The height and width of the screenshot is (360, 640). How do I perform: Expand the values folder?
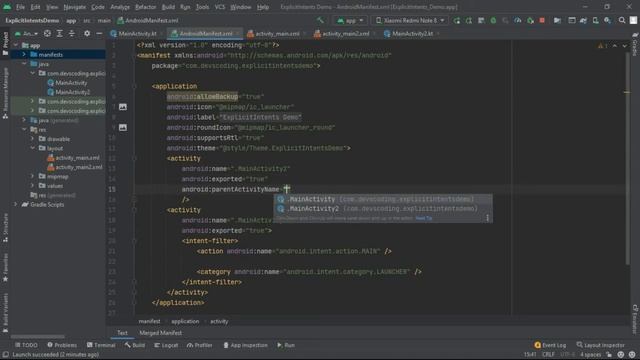[33, 186]
